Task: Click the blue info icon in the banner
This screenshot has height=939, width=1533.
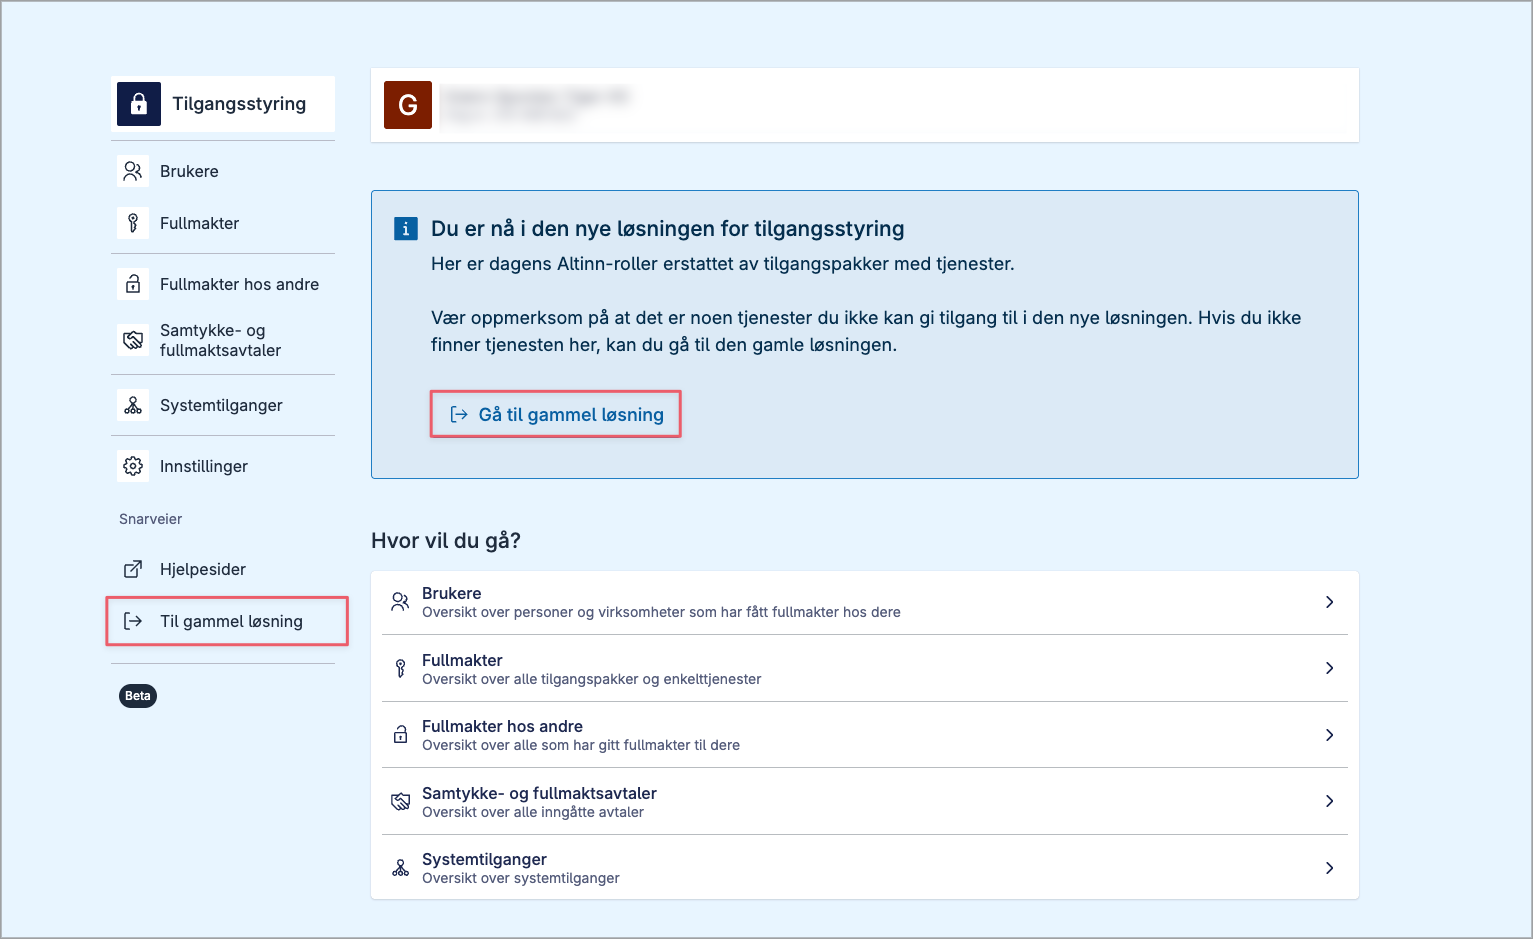Action: [x=405, y=229]
